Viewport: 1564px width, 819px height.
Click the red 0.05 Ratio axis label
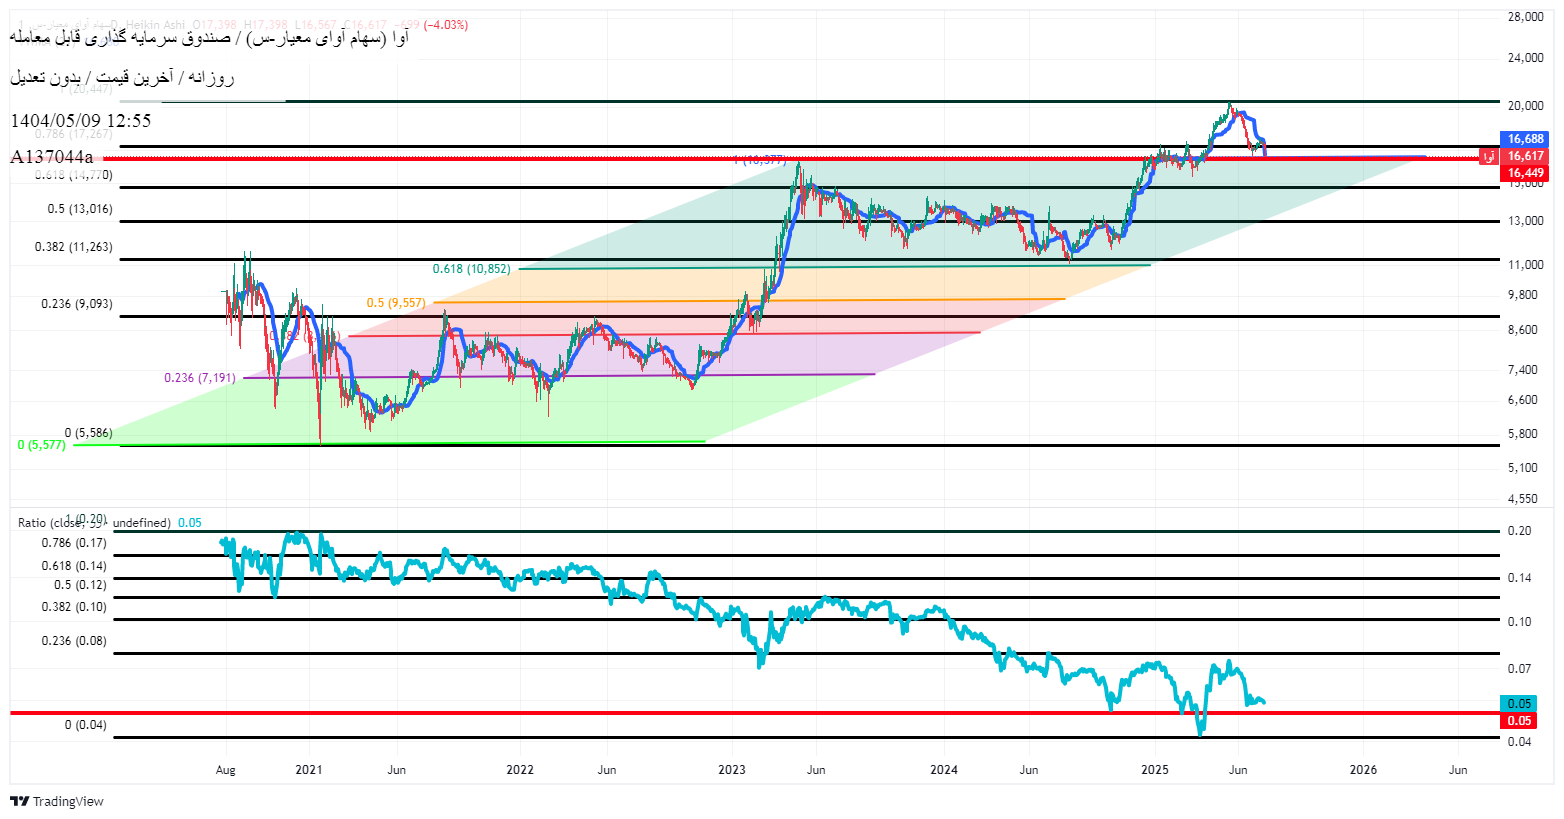pyautogui.click(x=1519, y=720)
